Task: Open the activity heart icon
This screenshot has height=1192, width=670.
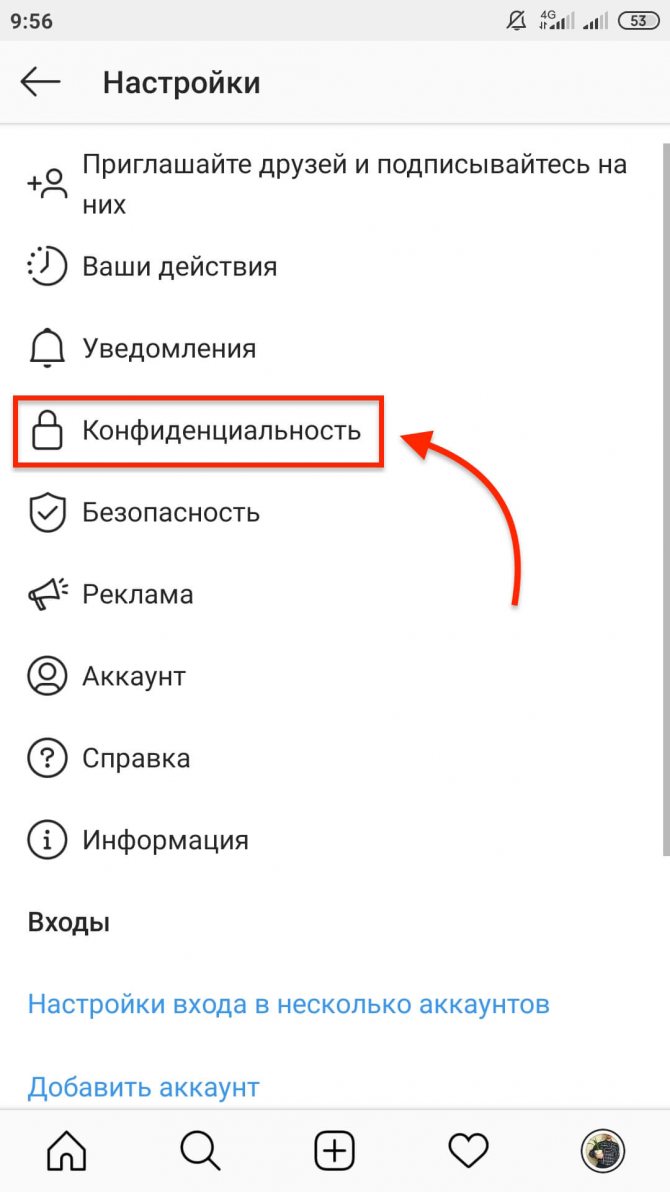Action: [468, 1153]
